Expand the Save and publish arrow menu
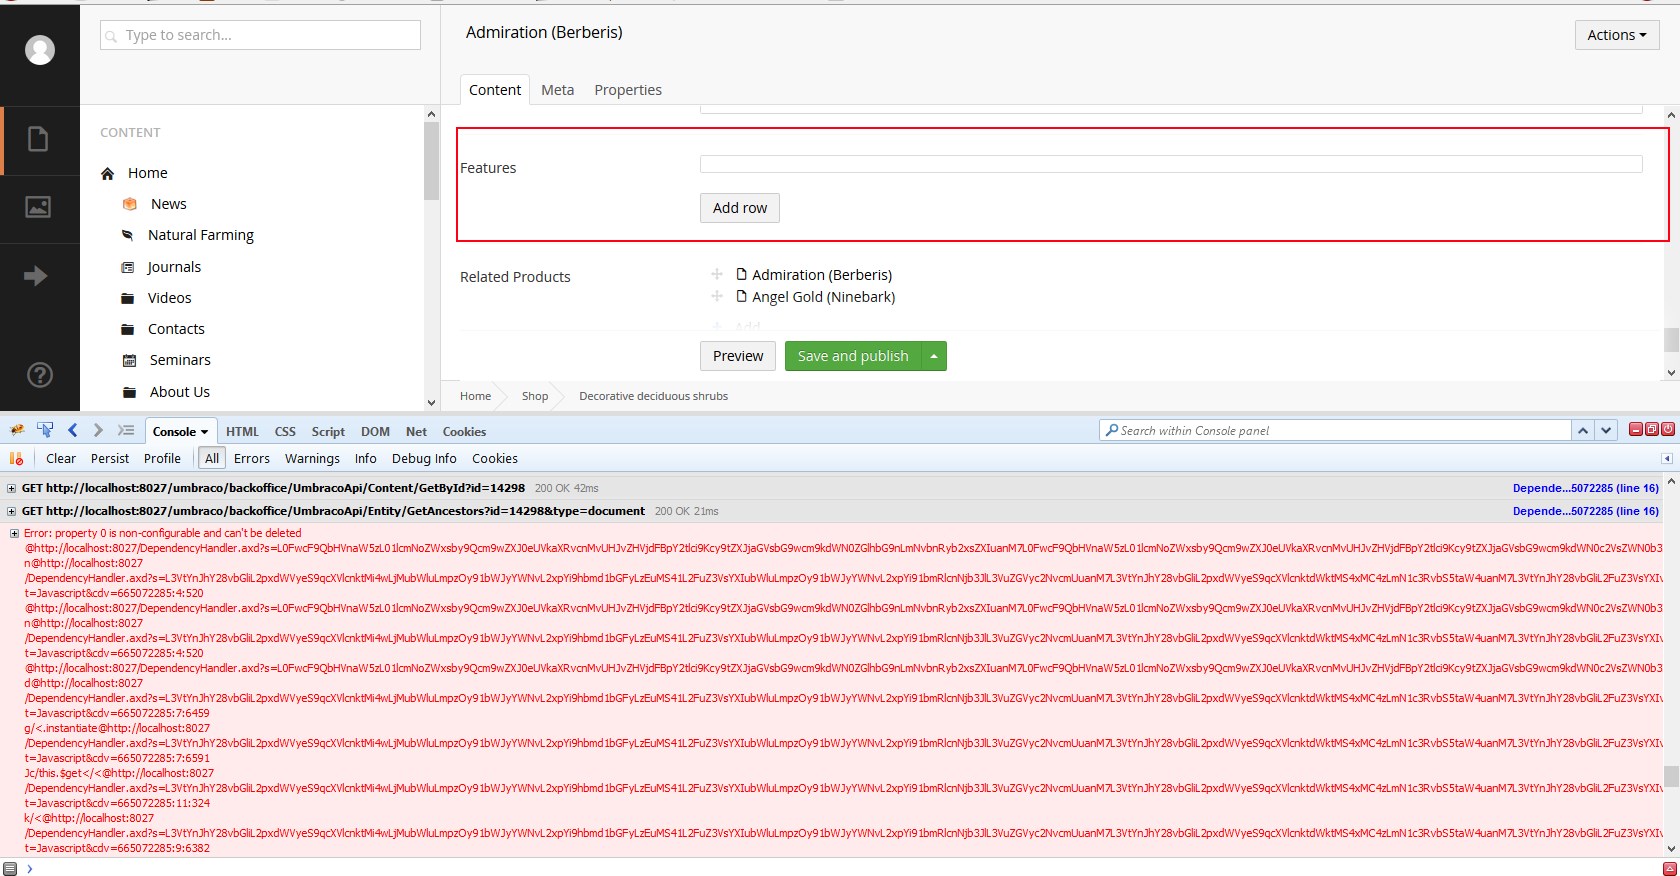The height and width of the screenshot is (876, 1680). tap(934, 356)
